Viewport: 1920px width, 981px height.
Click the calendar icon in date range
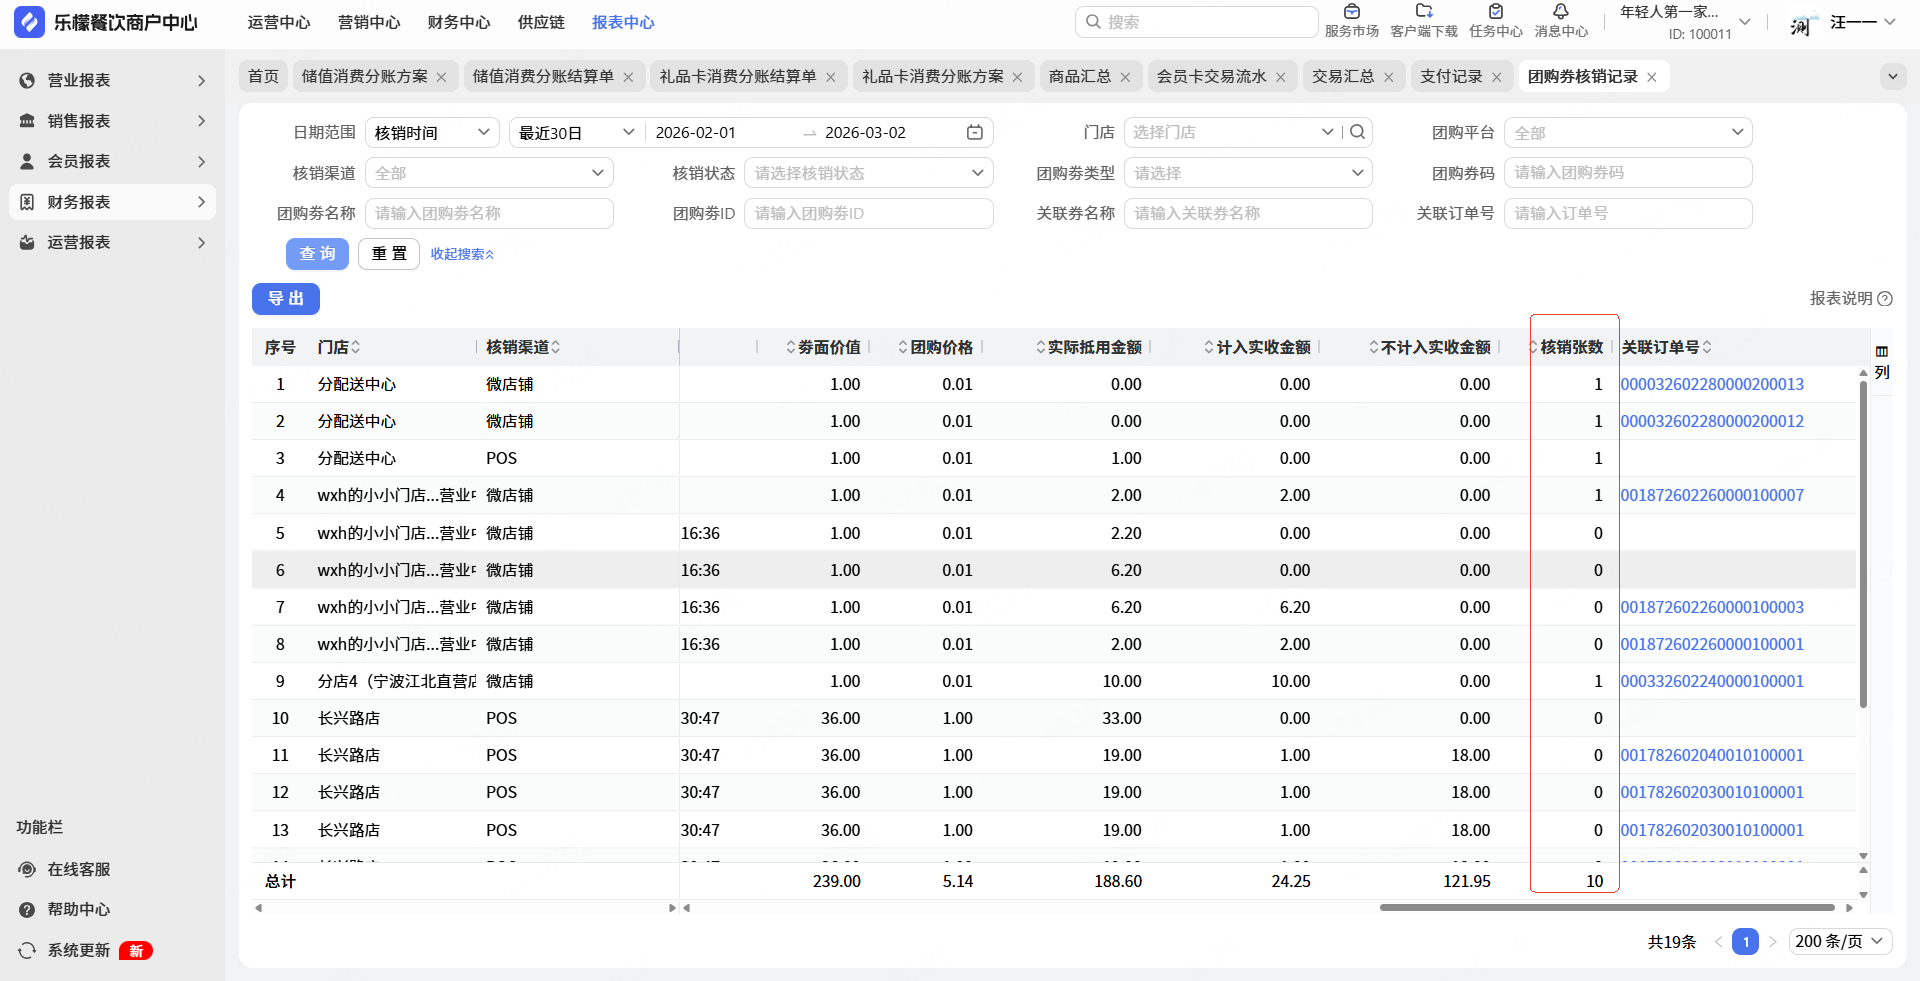click(x=974, y=132)
